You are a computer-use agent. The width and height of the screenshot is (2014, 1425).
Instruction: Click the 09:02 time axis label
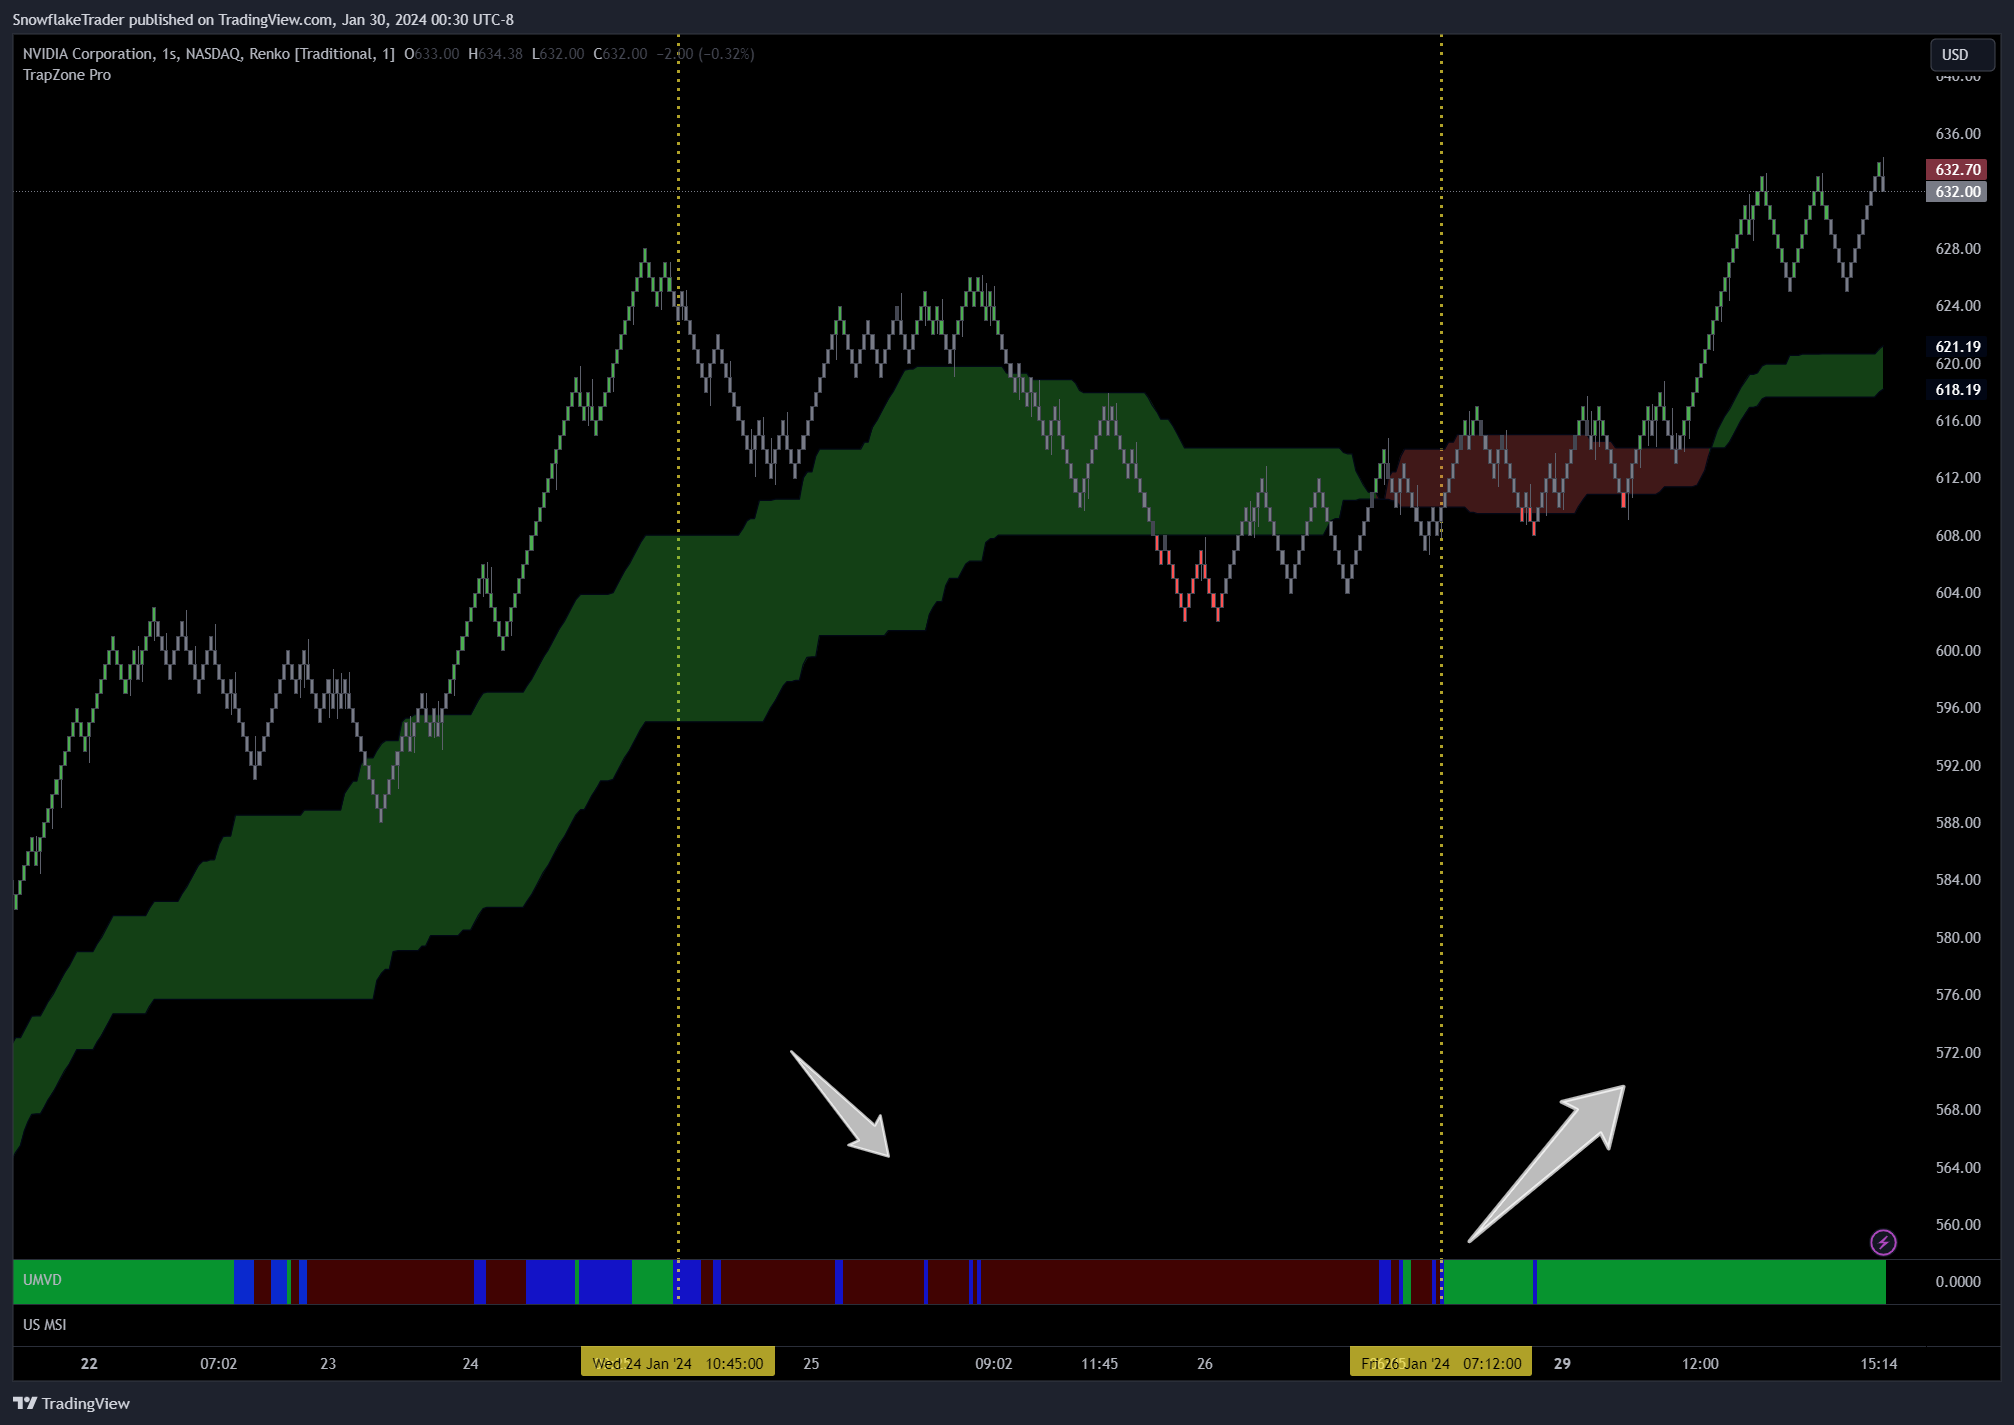(x=994, y=1364)
